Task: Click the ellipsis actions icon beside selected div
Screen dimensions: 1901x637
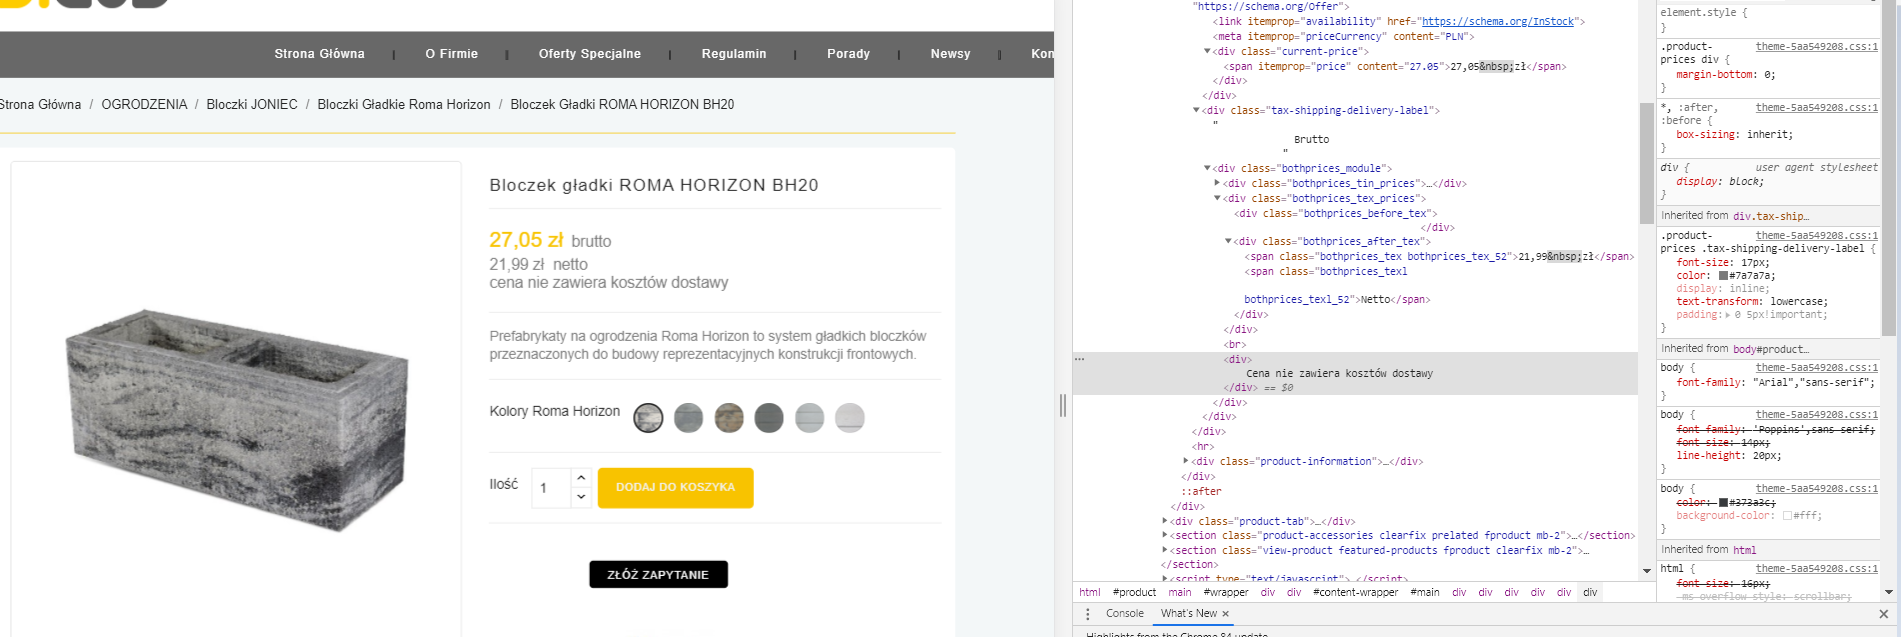Action: pyautogui.click(x=1080, y=359)
